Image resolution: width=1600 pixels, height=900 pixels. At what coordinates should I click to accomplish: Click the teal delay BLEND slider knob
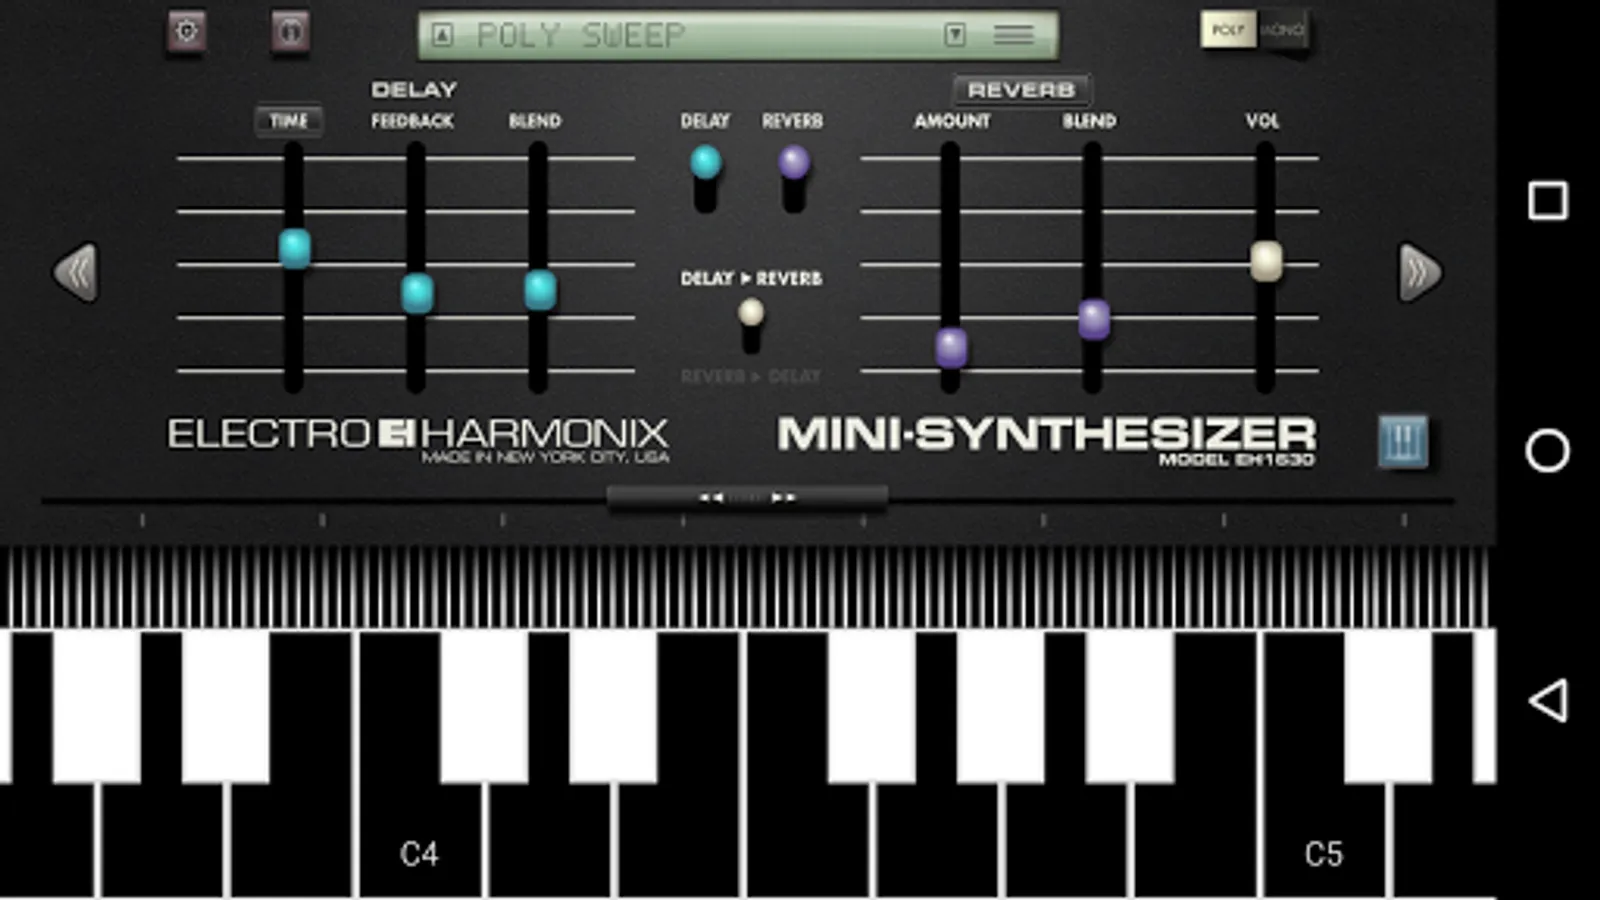click(540, 290)
